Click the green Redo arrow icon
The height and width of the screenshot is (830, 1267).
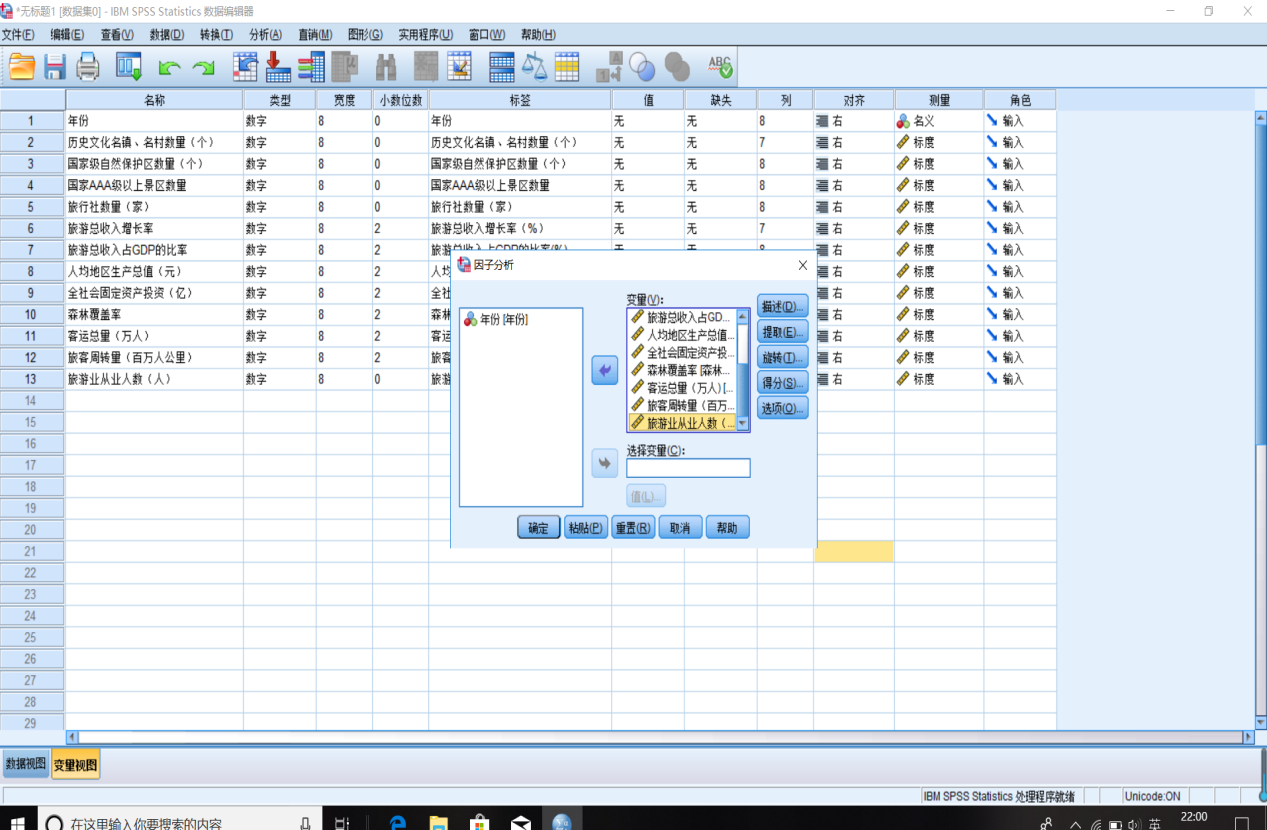pos(203,68)
